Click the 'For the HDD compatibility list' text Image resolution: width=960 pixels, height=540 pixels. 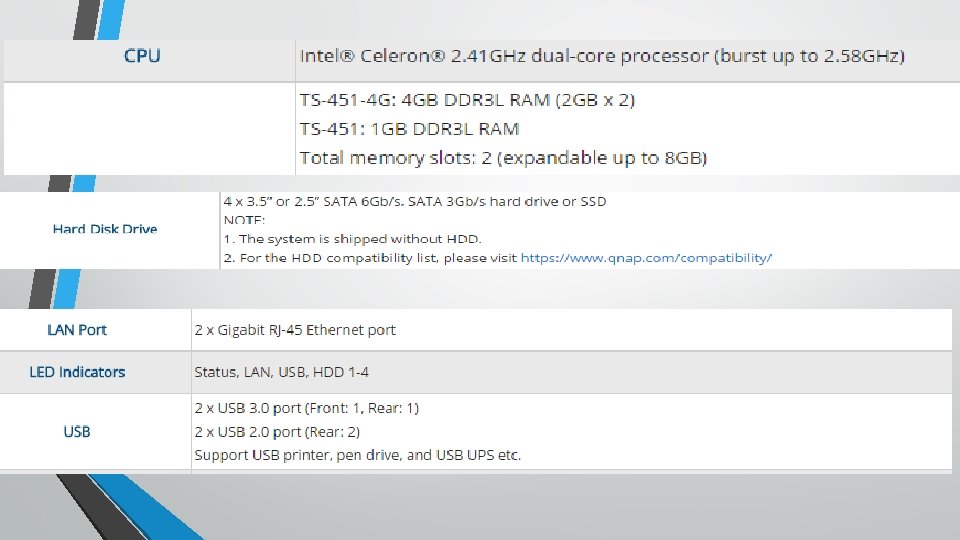(x=371, y=258)
